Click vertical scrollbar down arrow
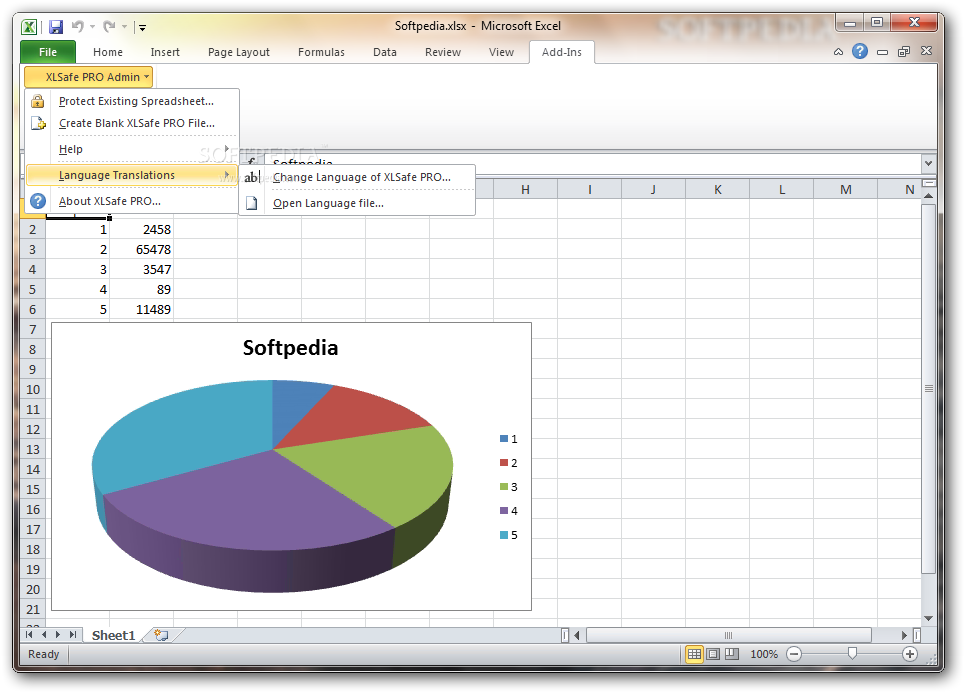965x693 pixels. coord(928,619)
